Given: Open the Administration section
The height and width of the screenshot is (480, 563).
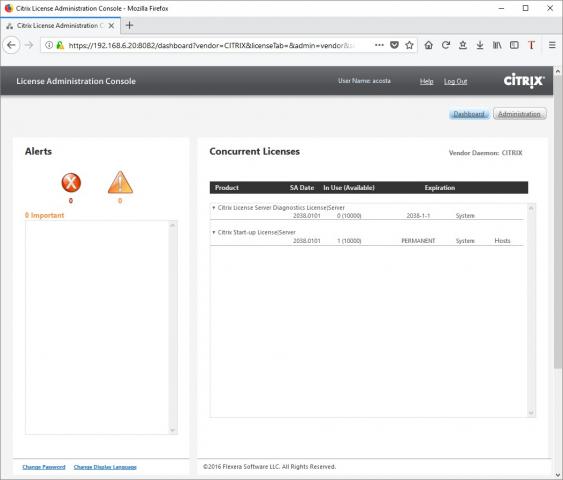Looking at the screenshot, I should tap(519, 114).
